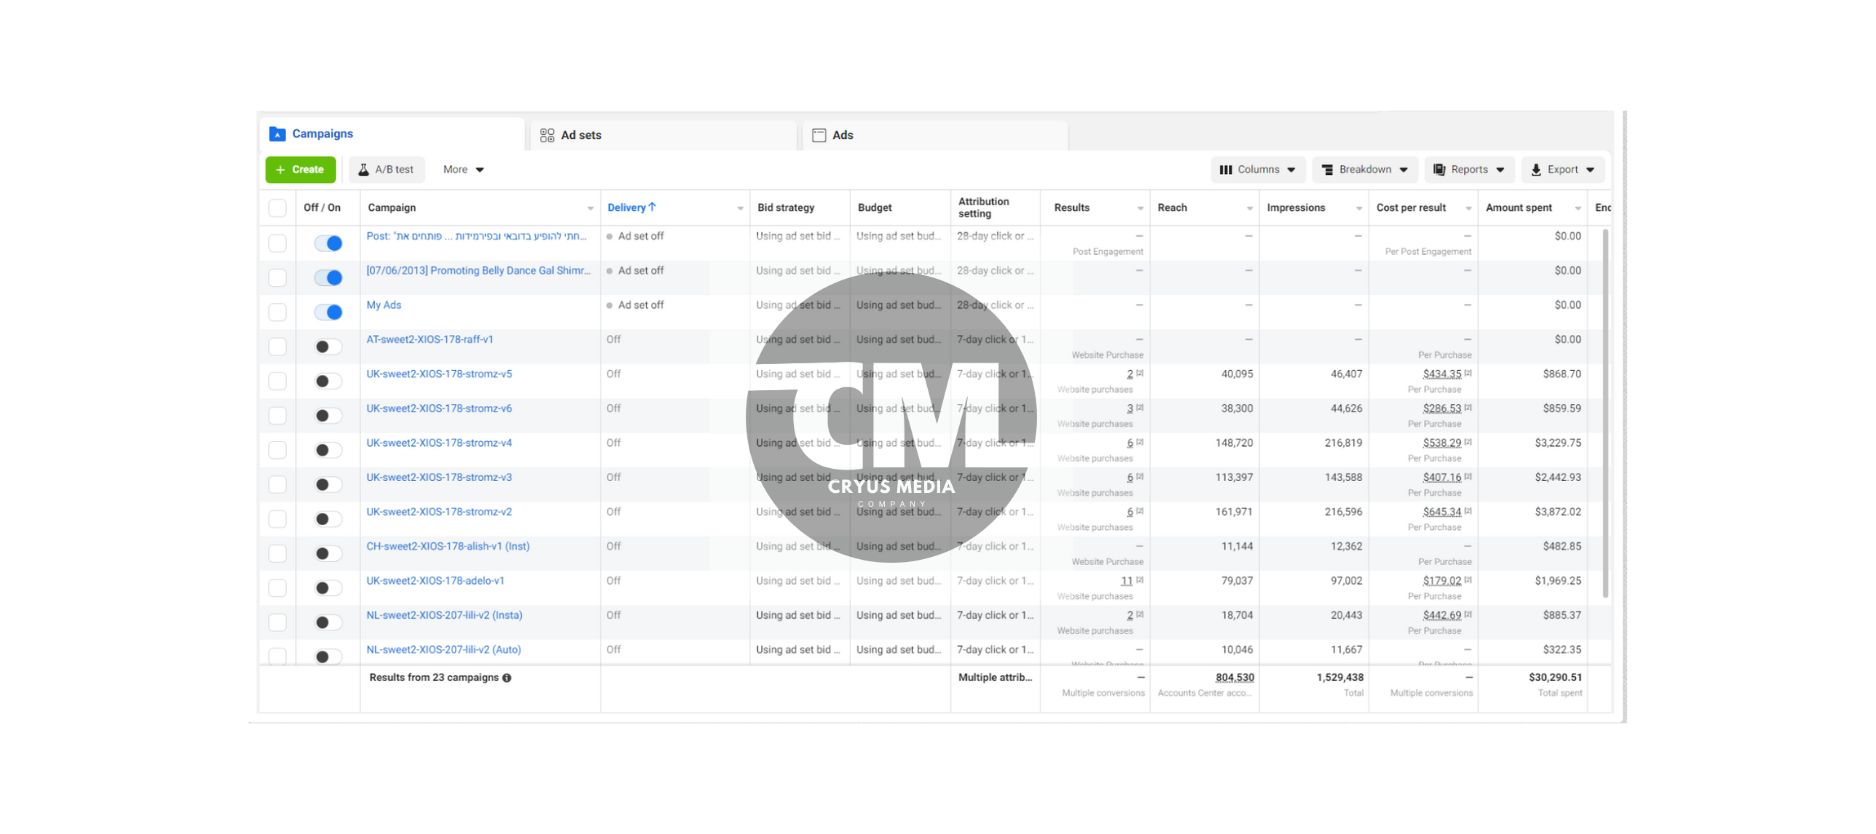
Task: Click the footnote icon beside the $442.69 cost
Action: coord(1468,614)
